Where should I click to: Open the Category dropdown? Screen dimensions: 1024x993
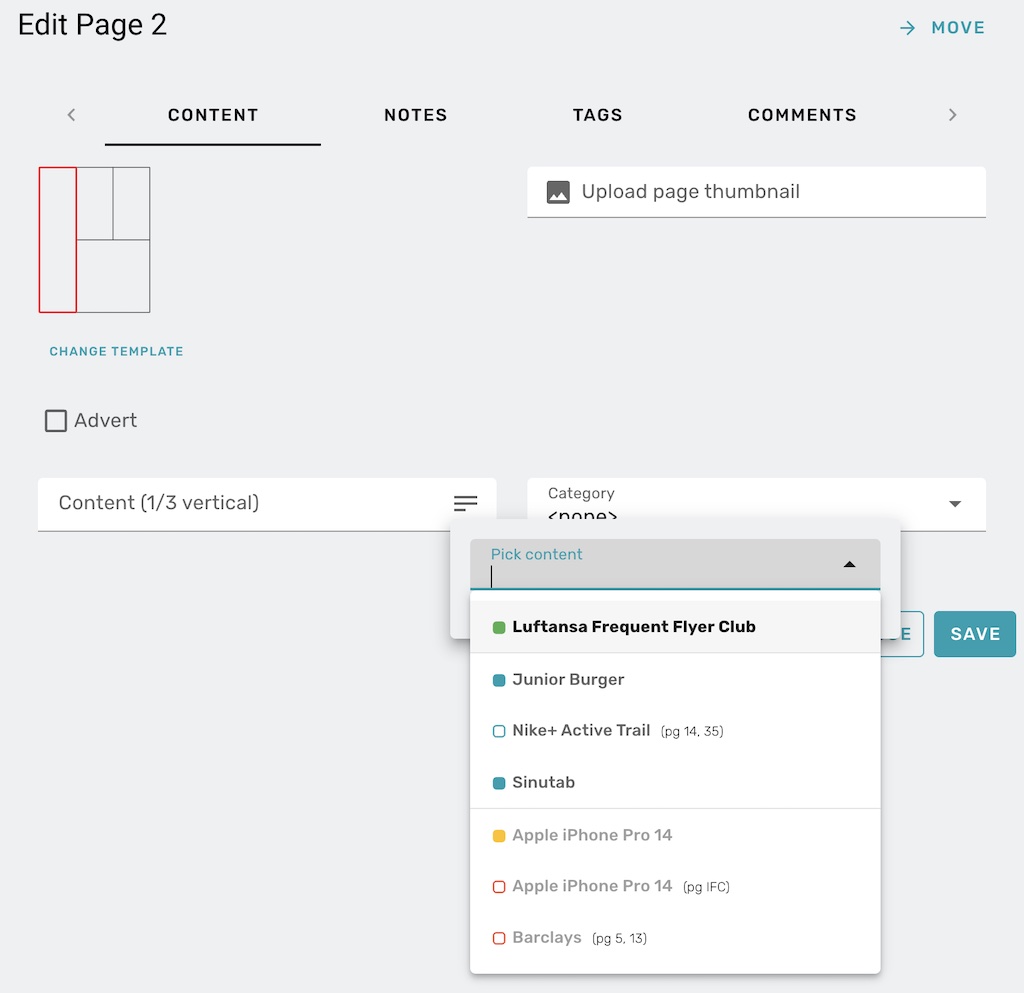(x=954, y=504)
